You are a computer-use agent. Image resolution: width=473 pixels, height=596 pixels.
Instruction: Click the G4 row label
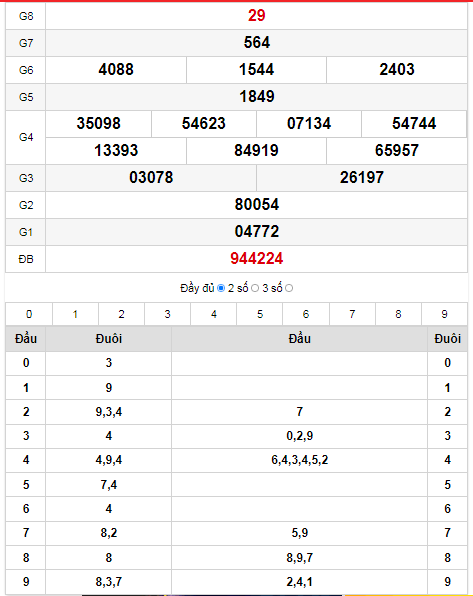pos(26,137)
